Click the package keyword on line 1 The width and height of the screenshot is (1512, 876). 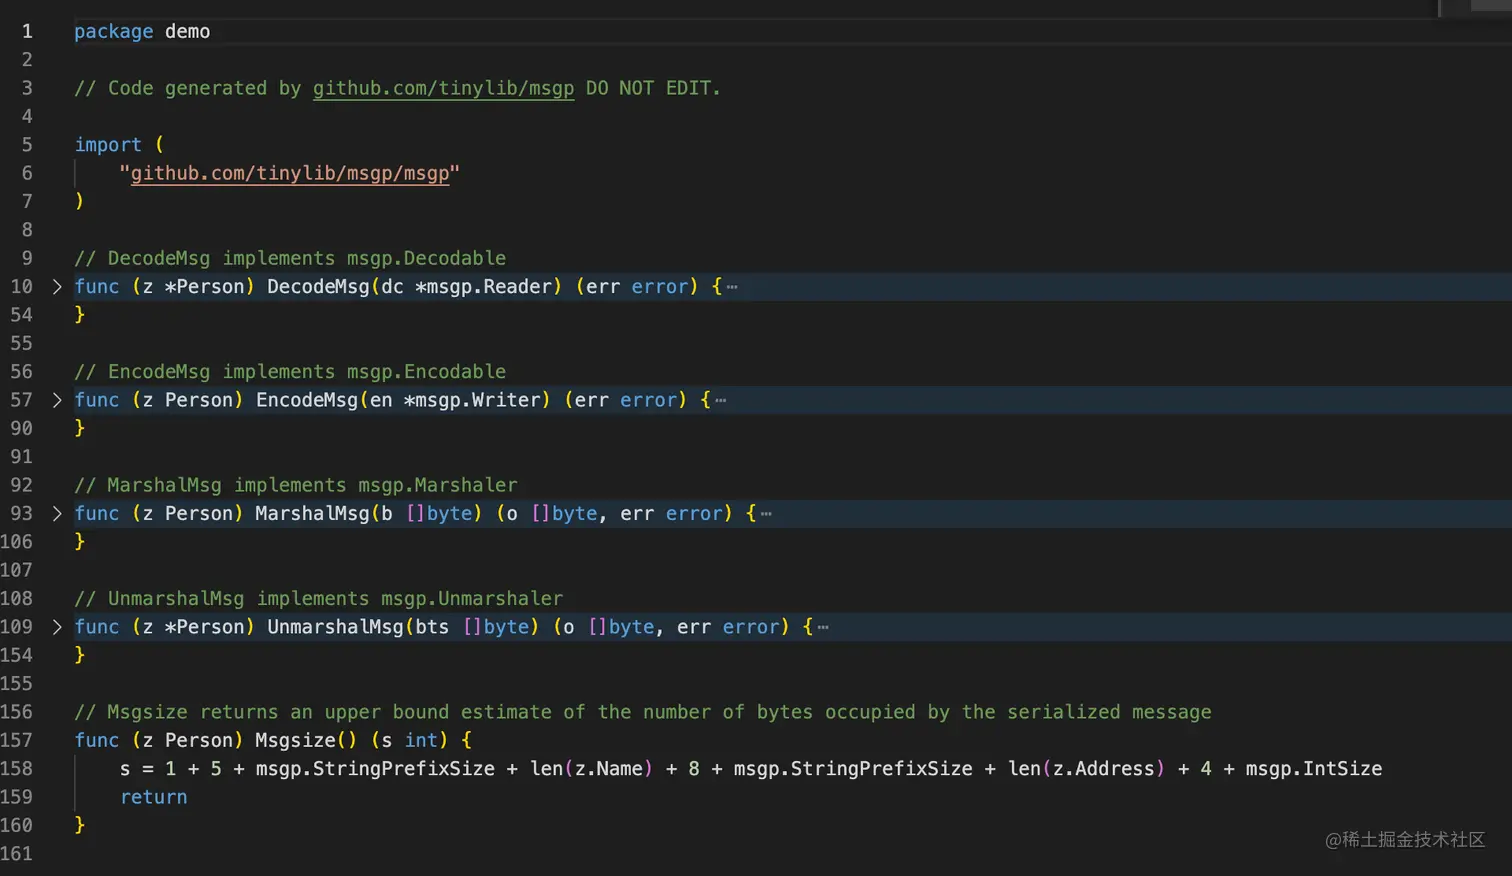[x=113, y=31]
